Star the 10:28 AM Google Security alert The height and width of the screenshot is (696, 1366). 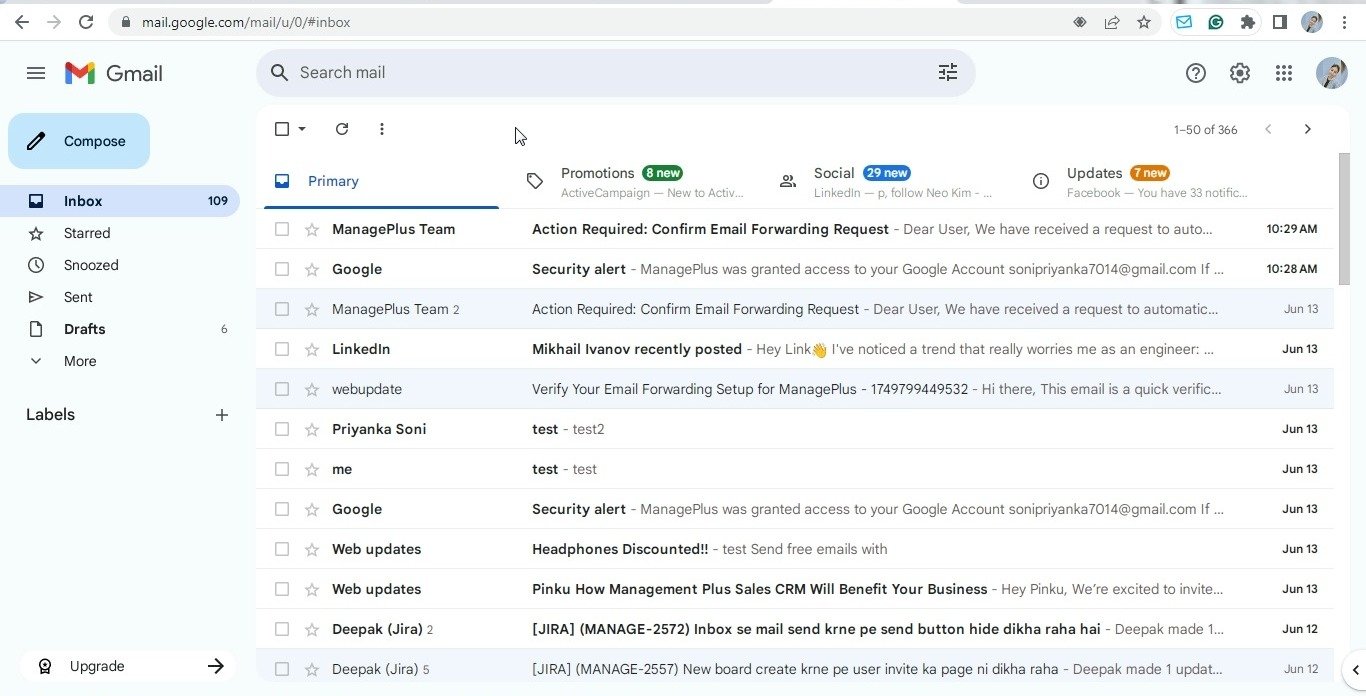pos(312,269)
